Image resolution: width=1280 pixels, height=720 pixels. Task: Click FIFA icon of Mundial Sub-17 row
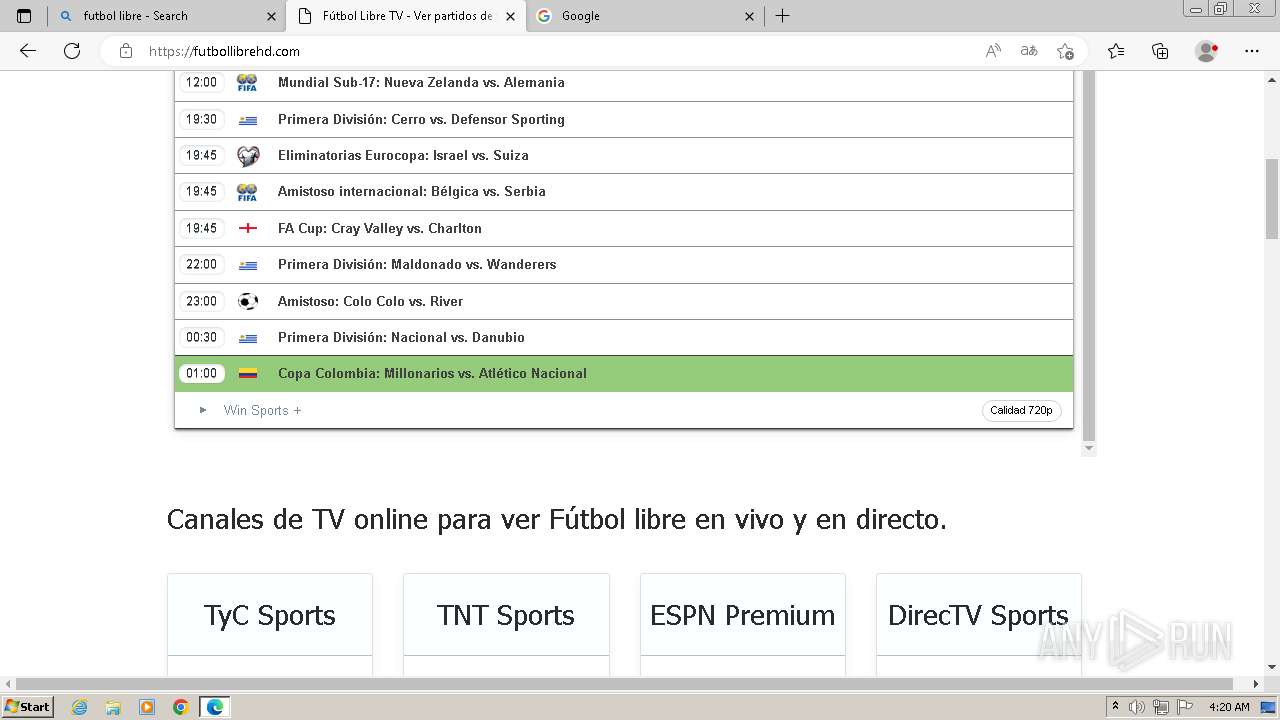(x=247, y=83)
